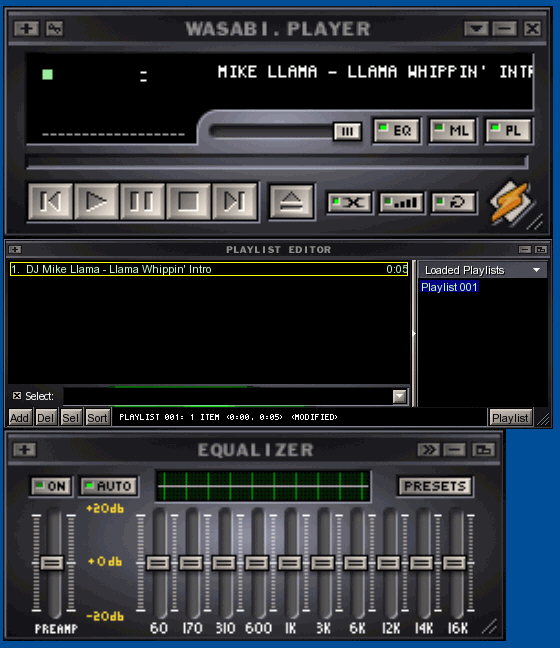Click the 16K band slider handle
Screen dimensions: 560x648
(455, 563)
